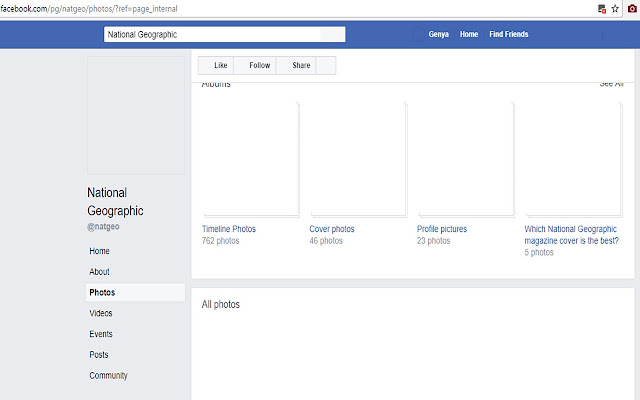
Task: Click the 762 photos count text
Action: point(220,241)
